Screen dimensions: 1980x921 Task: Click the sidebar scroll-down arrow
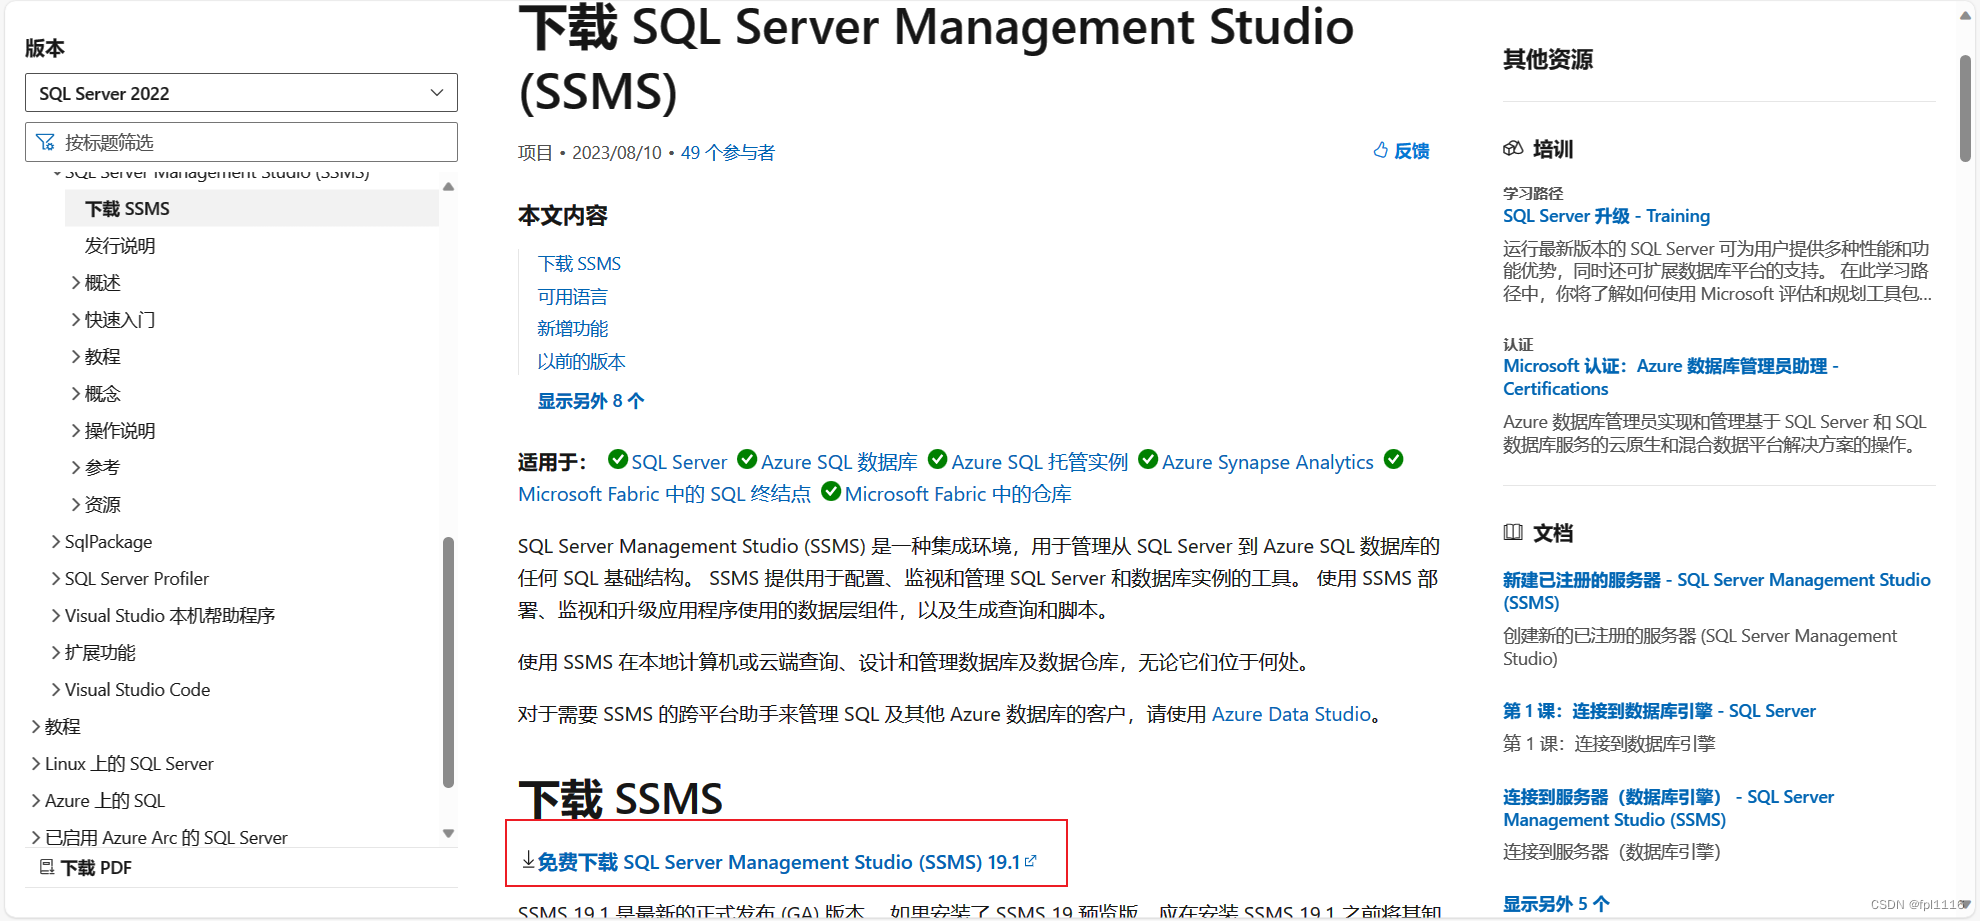click(448, 833)
